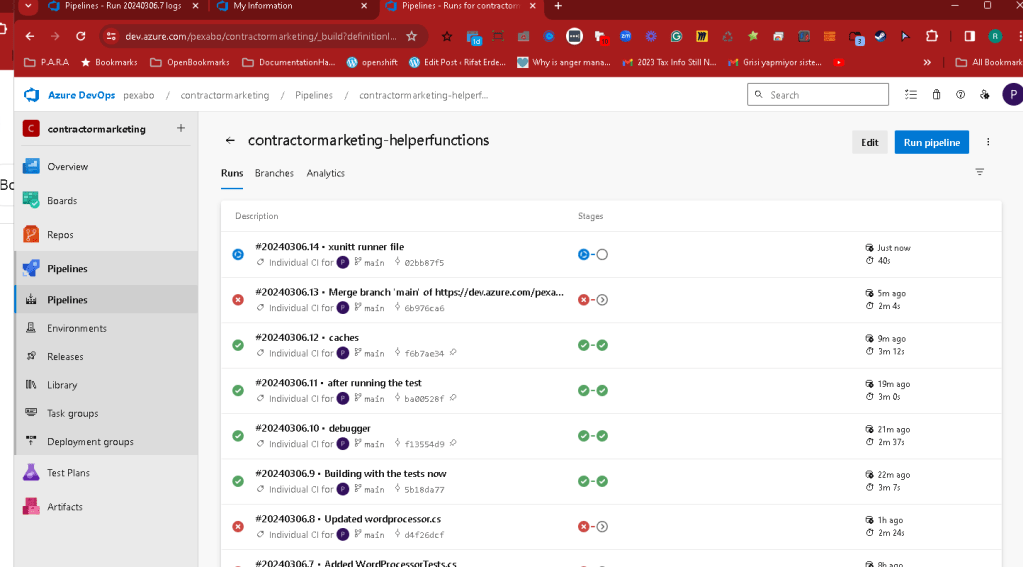The width and height of the screenshot is (1023, 567).
Task: Open the help question mark icon
Action: pyautogui.click(x=960, y=95)
